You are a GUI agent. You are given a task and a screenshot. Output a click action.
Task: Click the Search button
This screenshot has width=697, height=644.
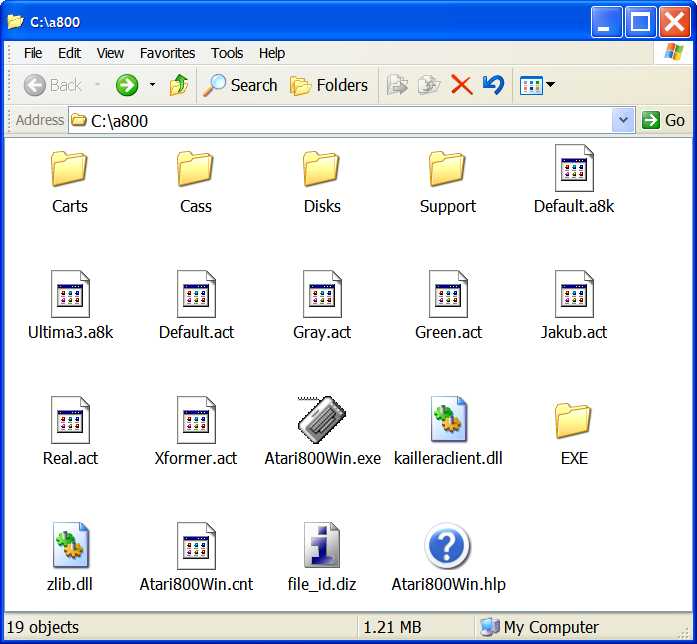pyautogui.click(x=240, y=85)
